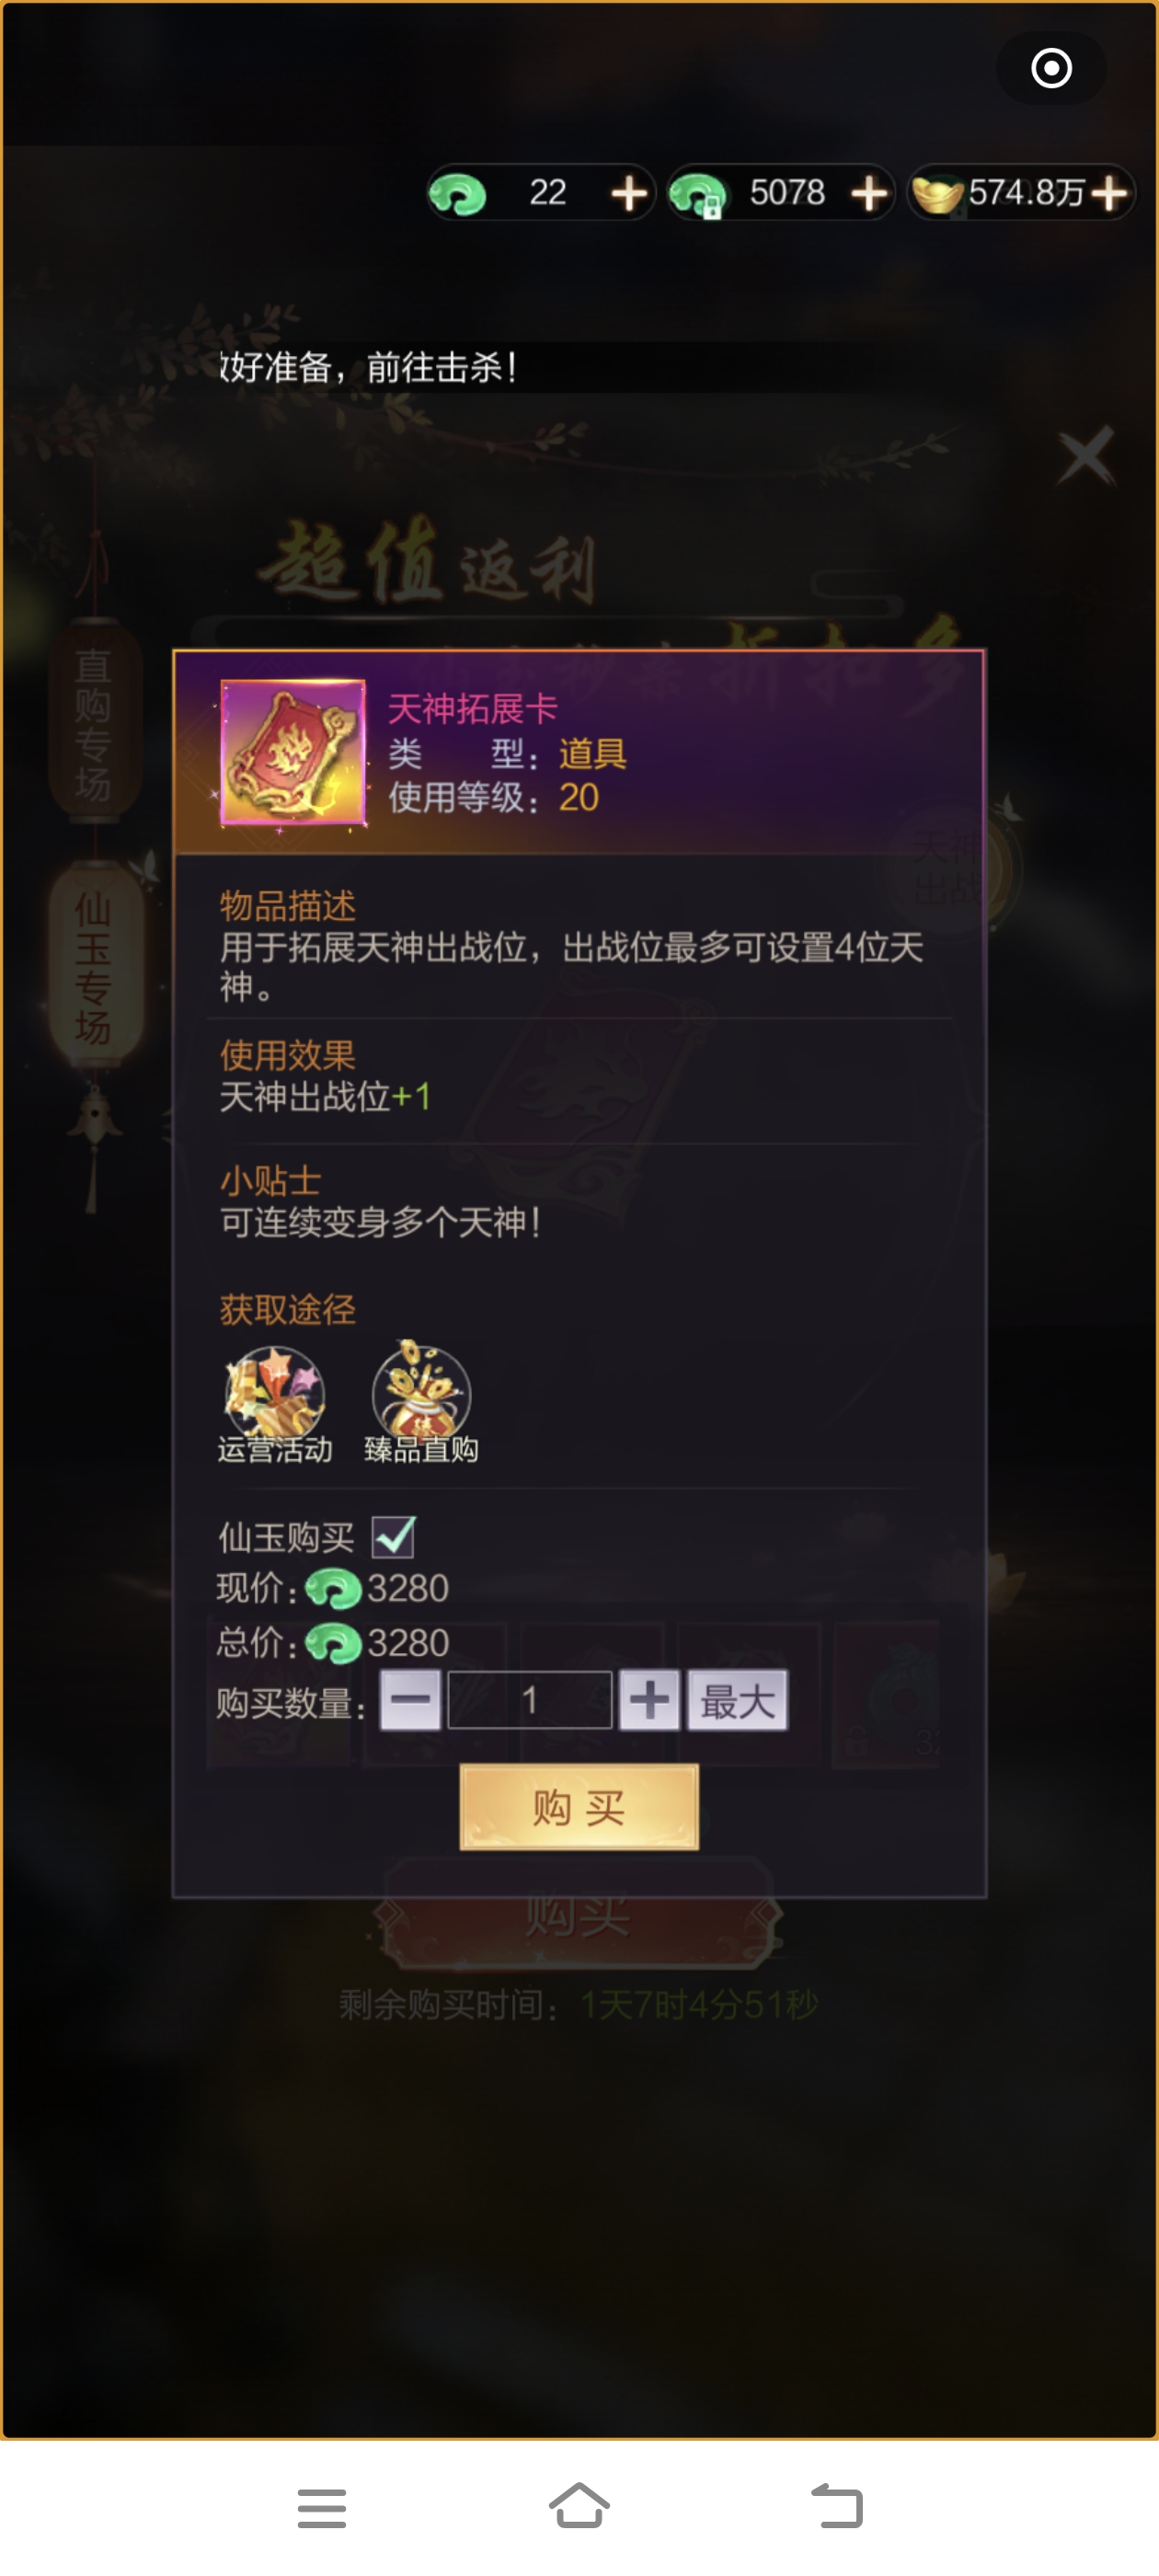Open the 运营活动 source icon
The height and width of the screenshot is (2576, 1159).
(x=274, y=1391)
